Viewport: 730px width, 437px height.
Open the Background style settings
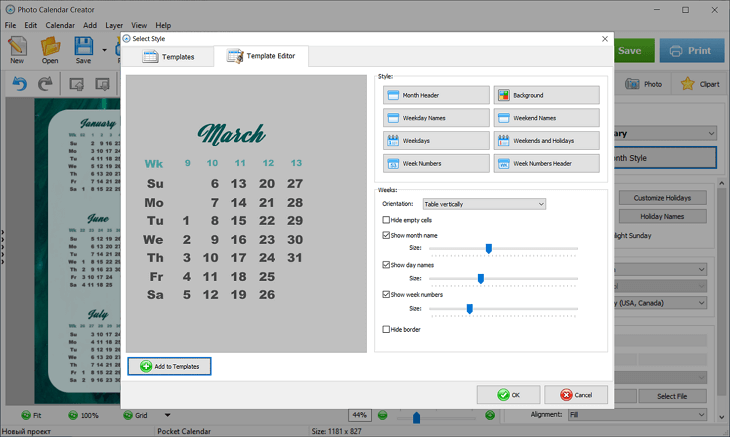click(x=547, y=95)
